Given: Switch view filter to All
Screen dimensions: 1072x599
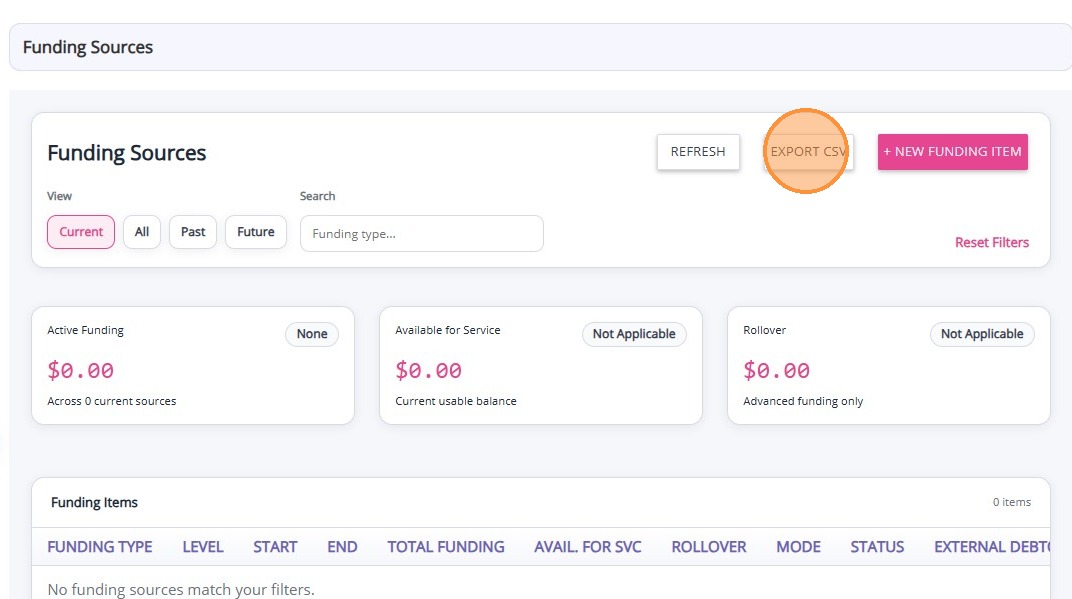Looking at the screenshot, I should [x=142, y=232].
